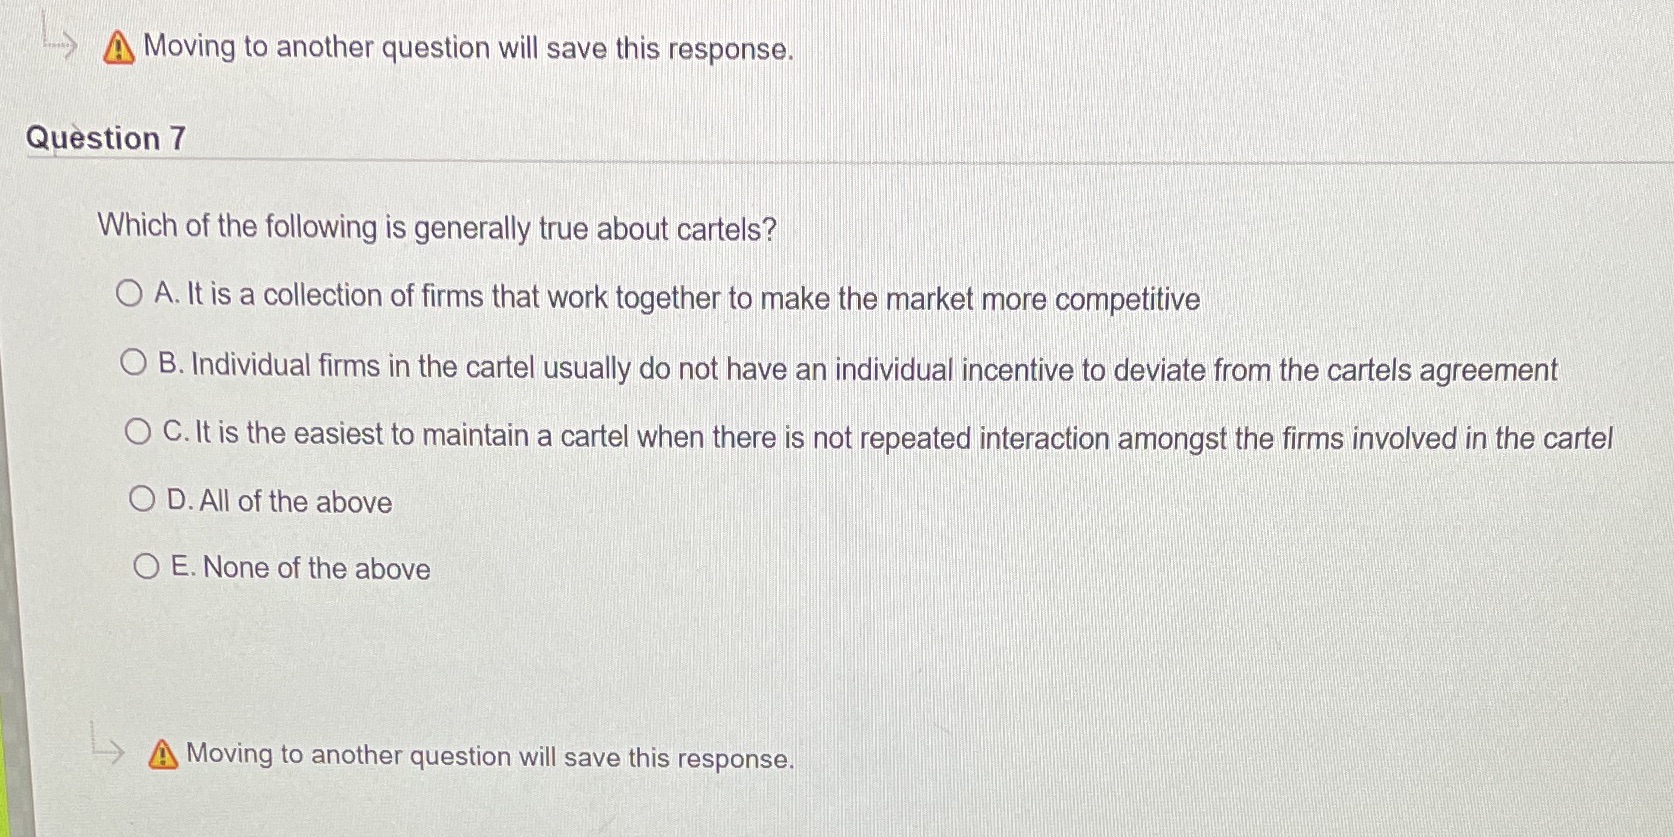This screenshot has width=1674, height=837.
Task: Click the question text about cartels
Action: point(436,228)
